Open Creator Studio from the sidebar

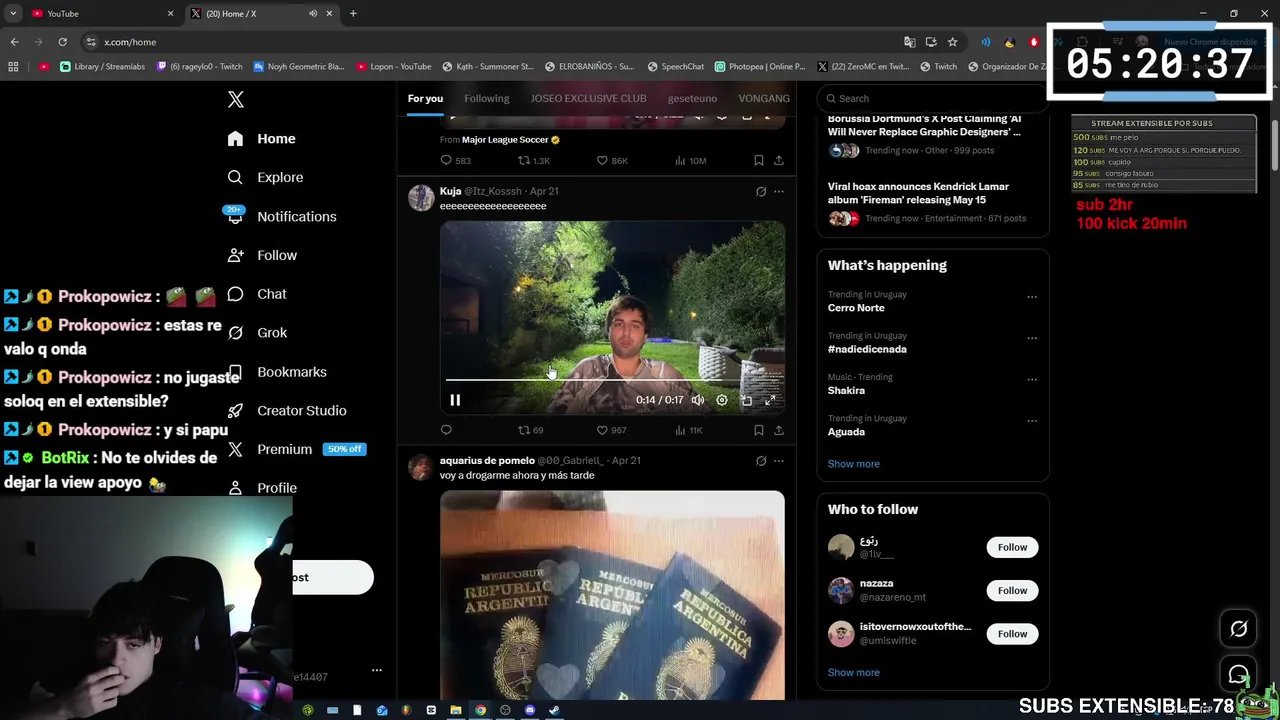[x=286, y=411]
